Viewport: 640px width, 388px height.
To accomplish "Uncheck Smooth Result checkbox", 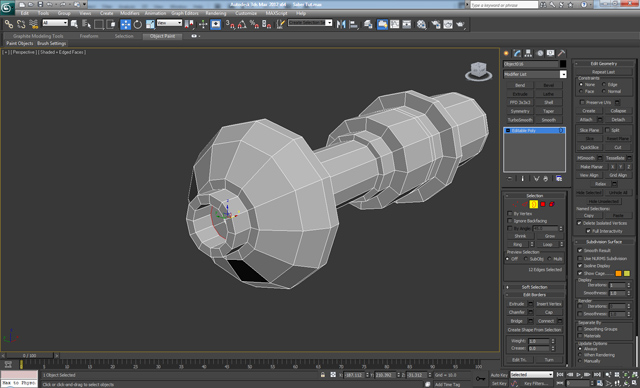I will (x=580, y=251).
